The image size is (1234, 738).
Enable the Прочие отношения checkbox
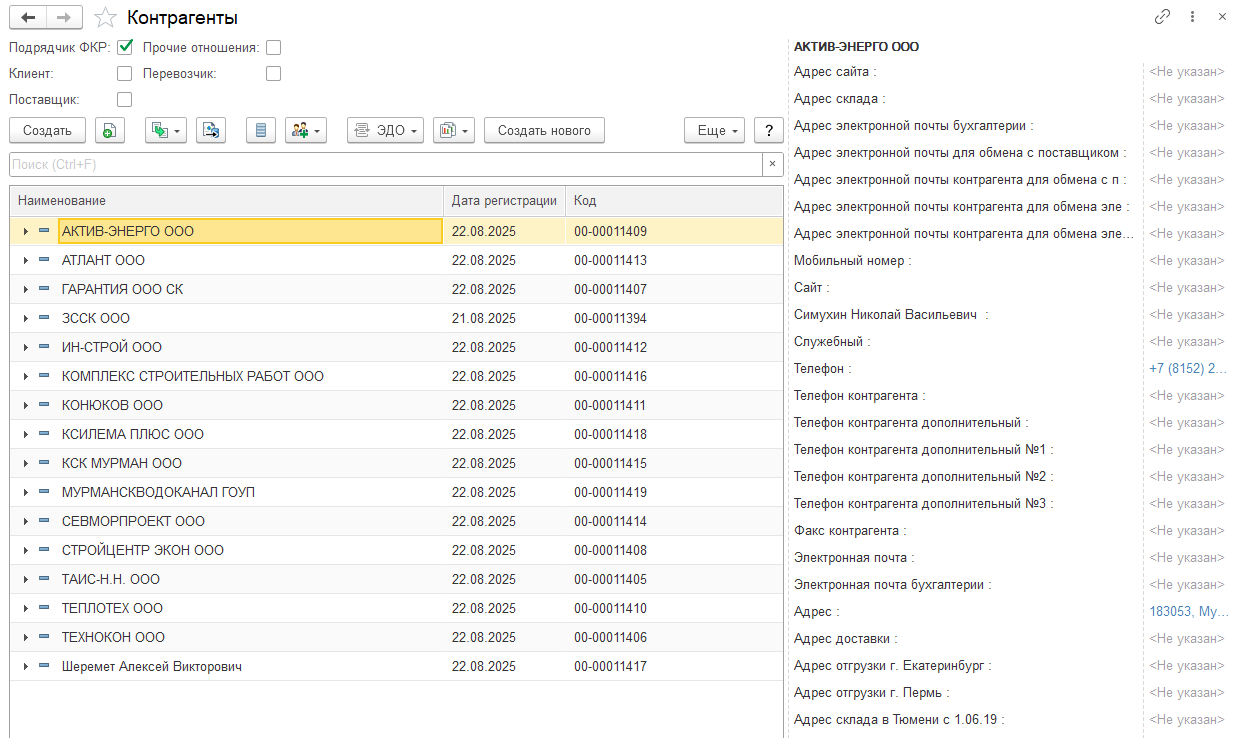point(273,47)
